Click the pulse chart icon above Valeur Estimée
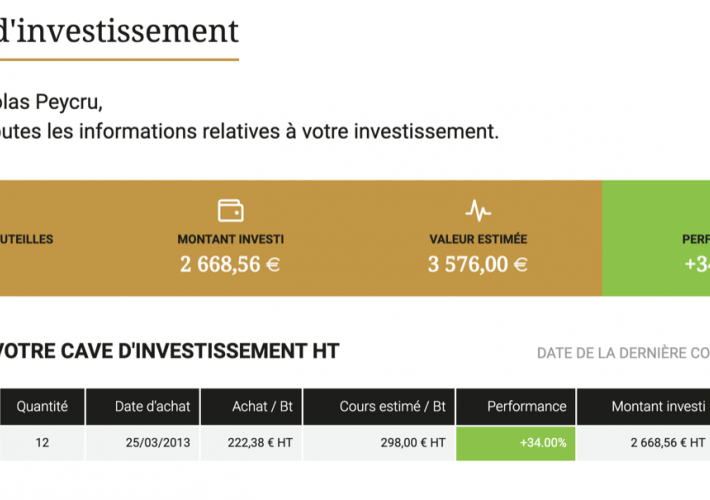Screen dimensions: 710x500 [x=478, y=211]
